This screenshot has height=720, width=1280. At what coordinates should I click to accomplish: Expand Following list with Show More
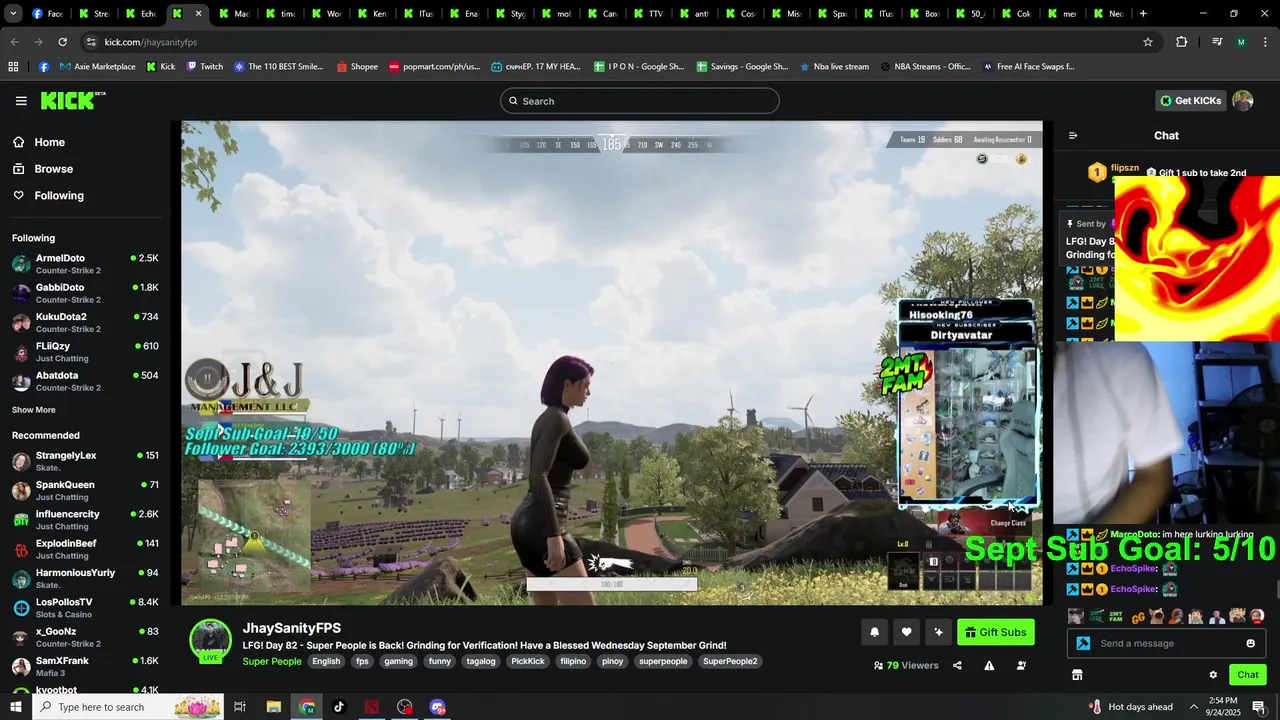34,410
